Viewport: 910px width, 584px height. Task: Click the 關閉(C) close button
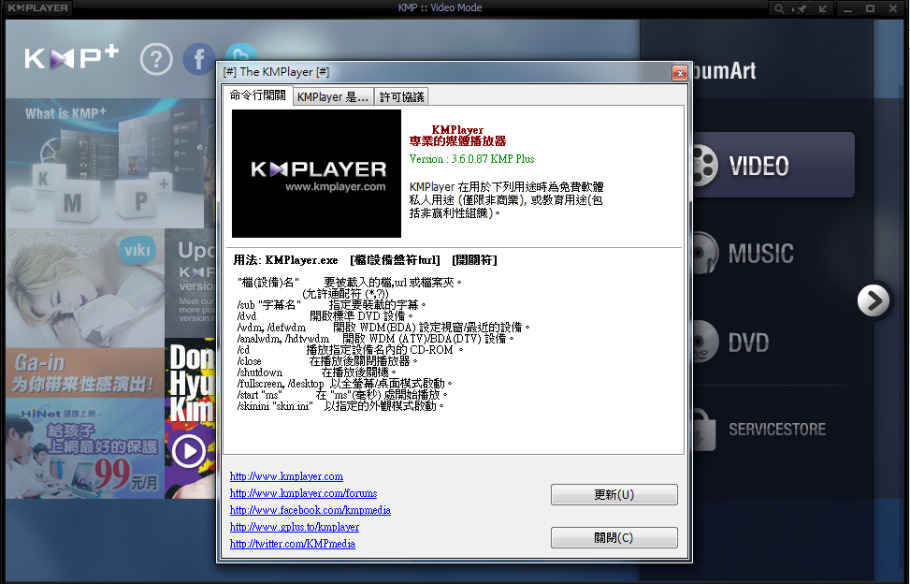tap(614, 538)
